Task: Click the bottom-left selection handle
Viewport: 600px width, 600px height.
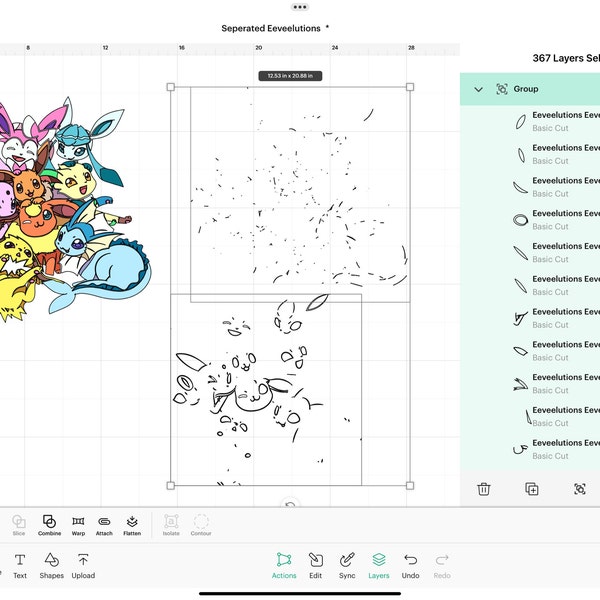Action: point(171,486)
